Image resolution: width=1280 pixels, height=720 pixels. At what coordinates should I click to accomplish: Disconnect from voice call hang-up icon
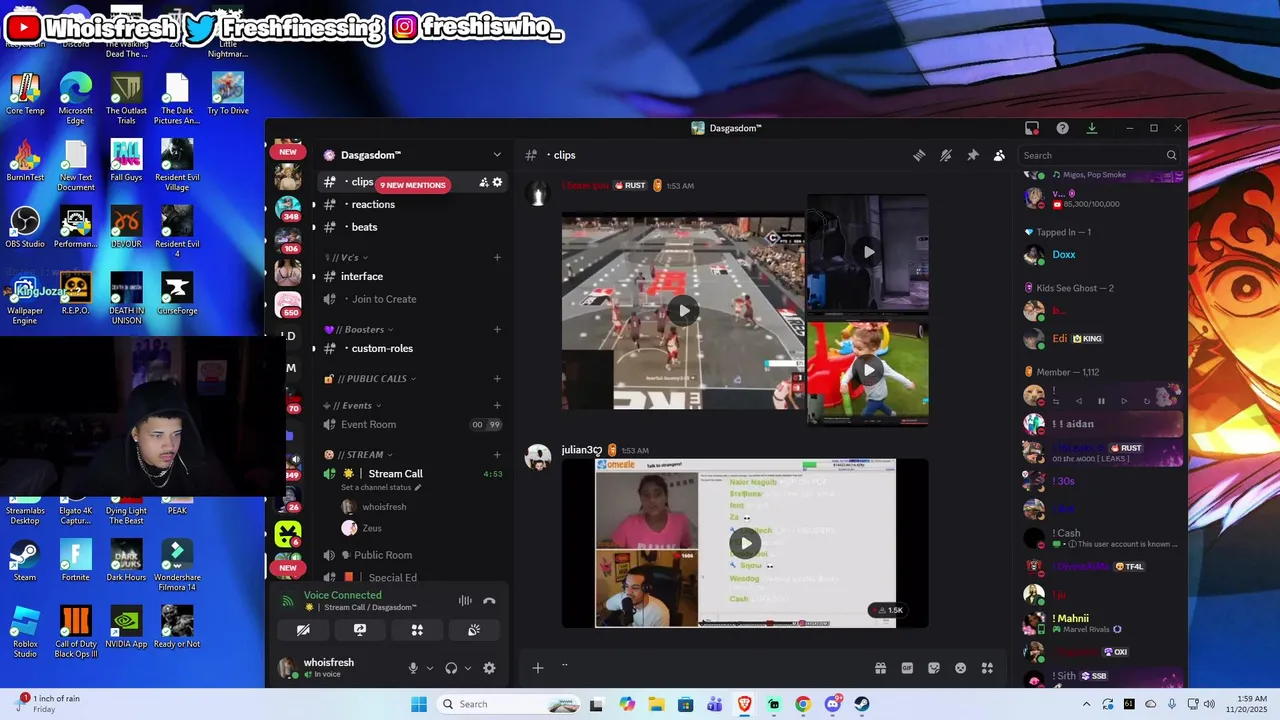pyautogui.click(x=489, y=601)
